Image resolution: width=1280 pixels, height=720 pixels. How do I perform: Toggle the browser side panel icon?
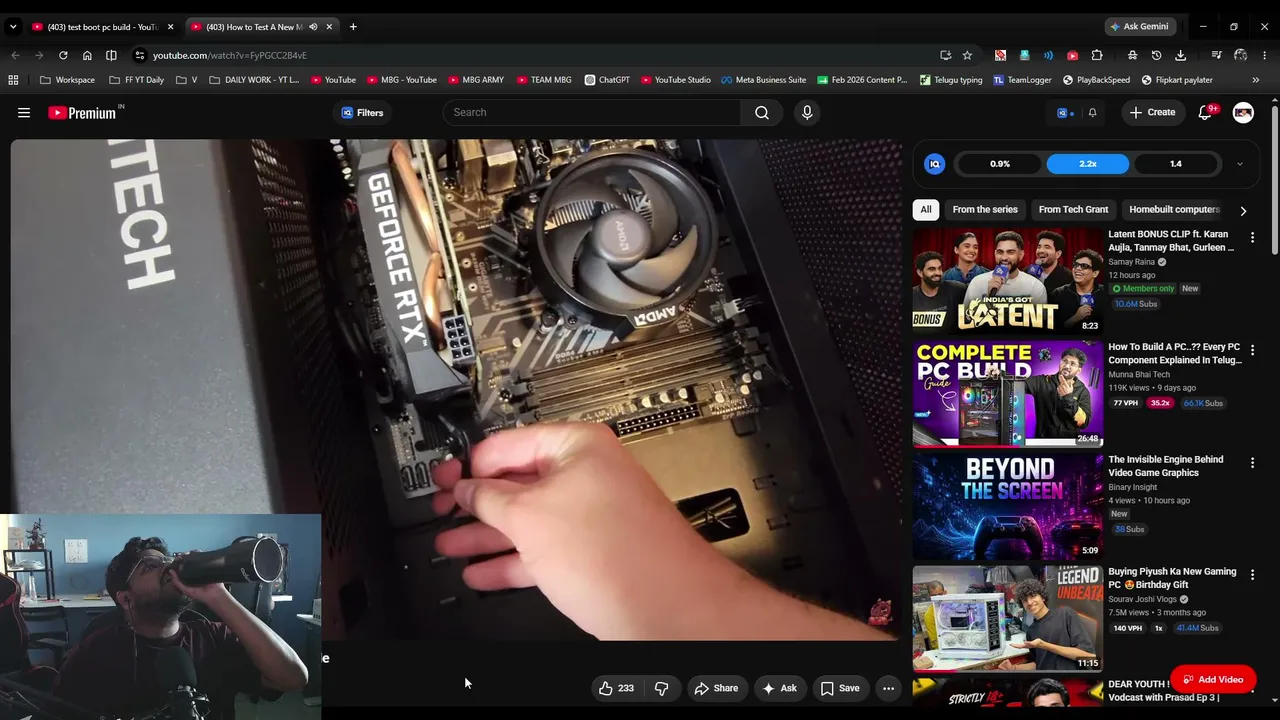pyautogui.click(x=111, y=55)
